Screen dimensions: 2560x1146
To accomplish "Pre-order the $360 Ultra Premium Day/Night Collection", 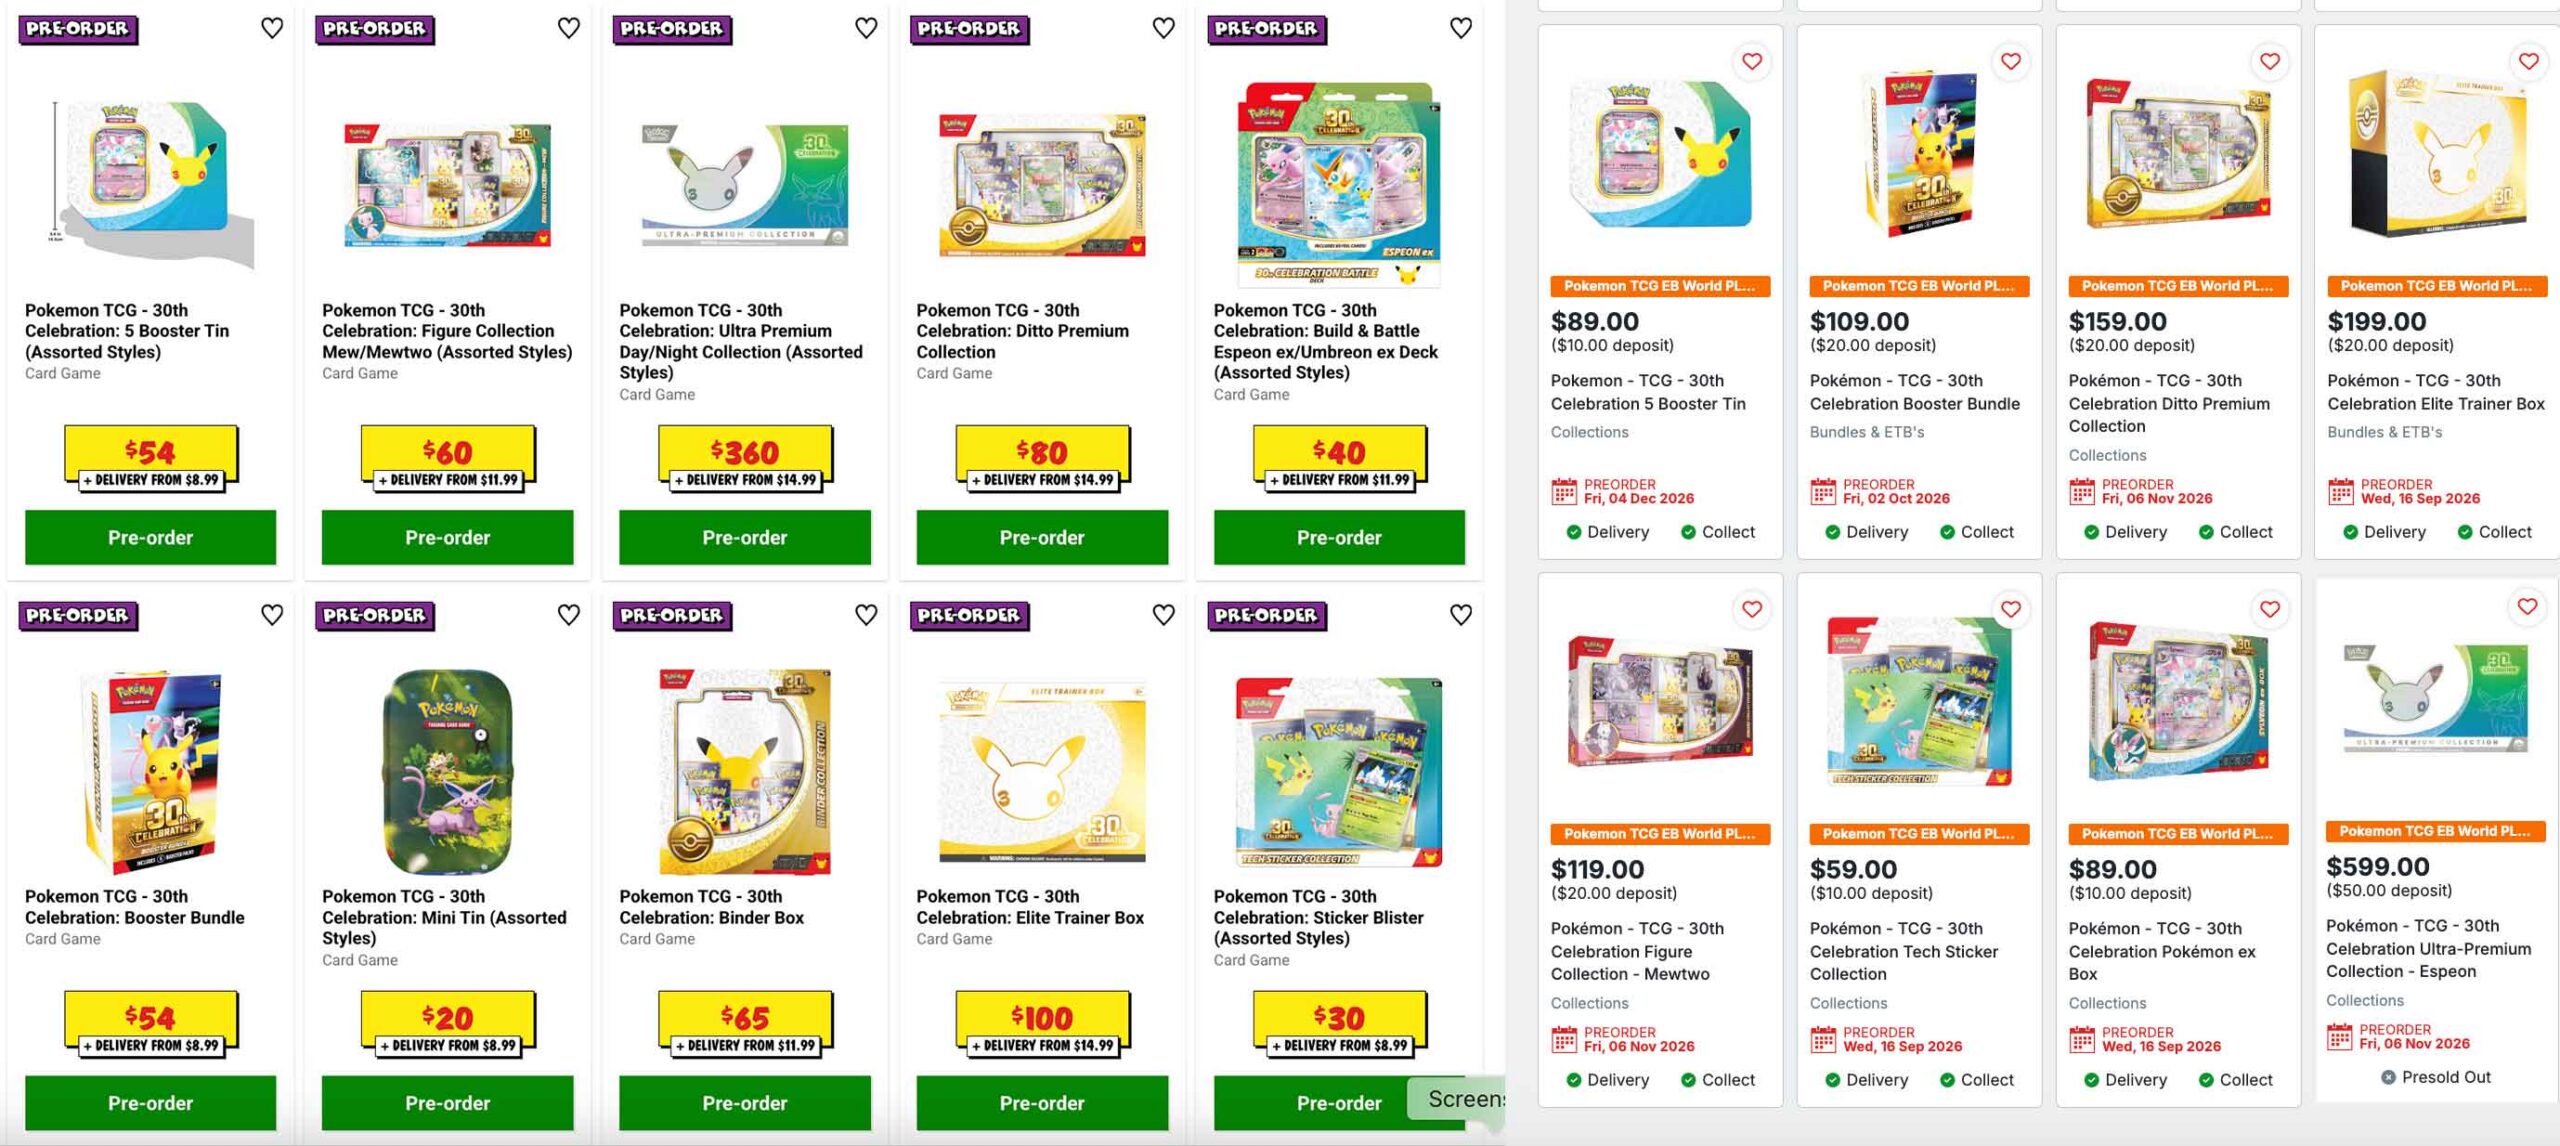I will coord(744,537).
